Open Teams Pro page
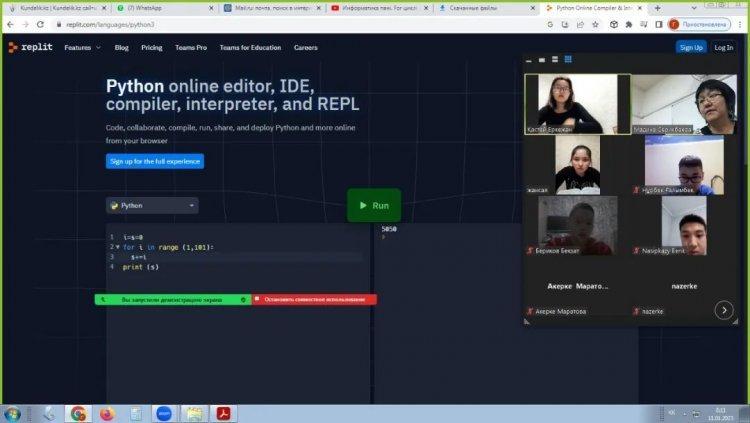This screenshot has height=423, width=750. click(191, 47)
